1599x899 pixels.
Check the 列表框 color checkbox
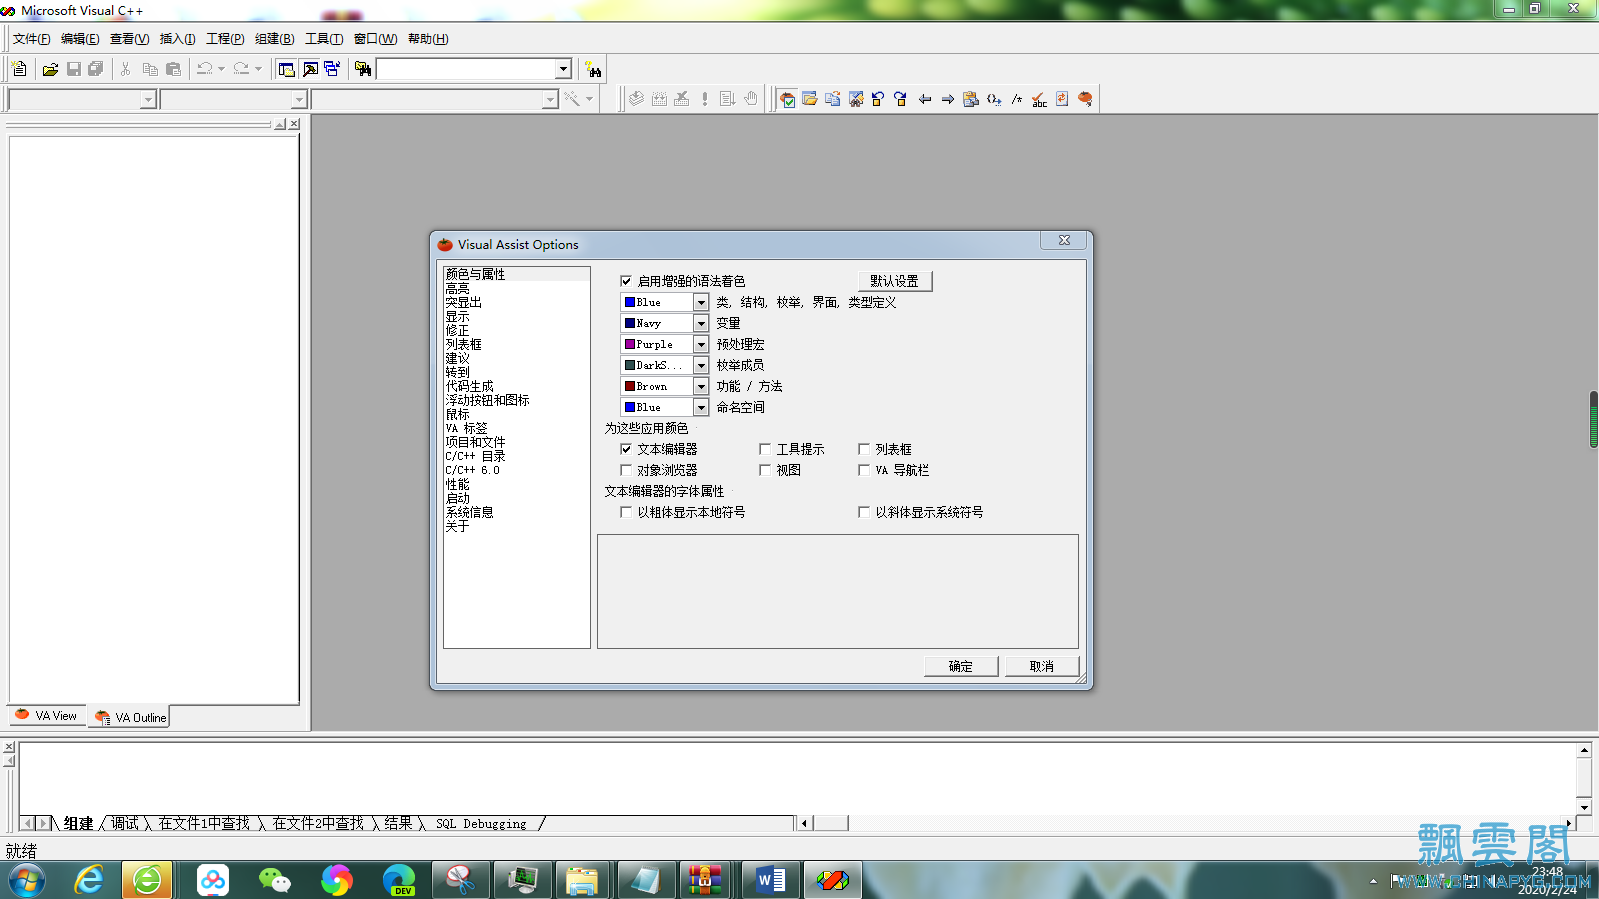(x=864, y=449)
